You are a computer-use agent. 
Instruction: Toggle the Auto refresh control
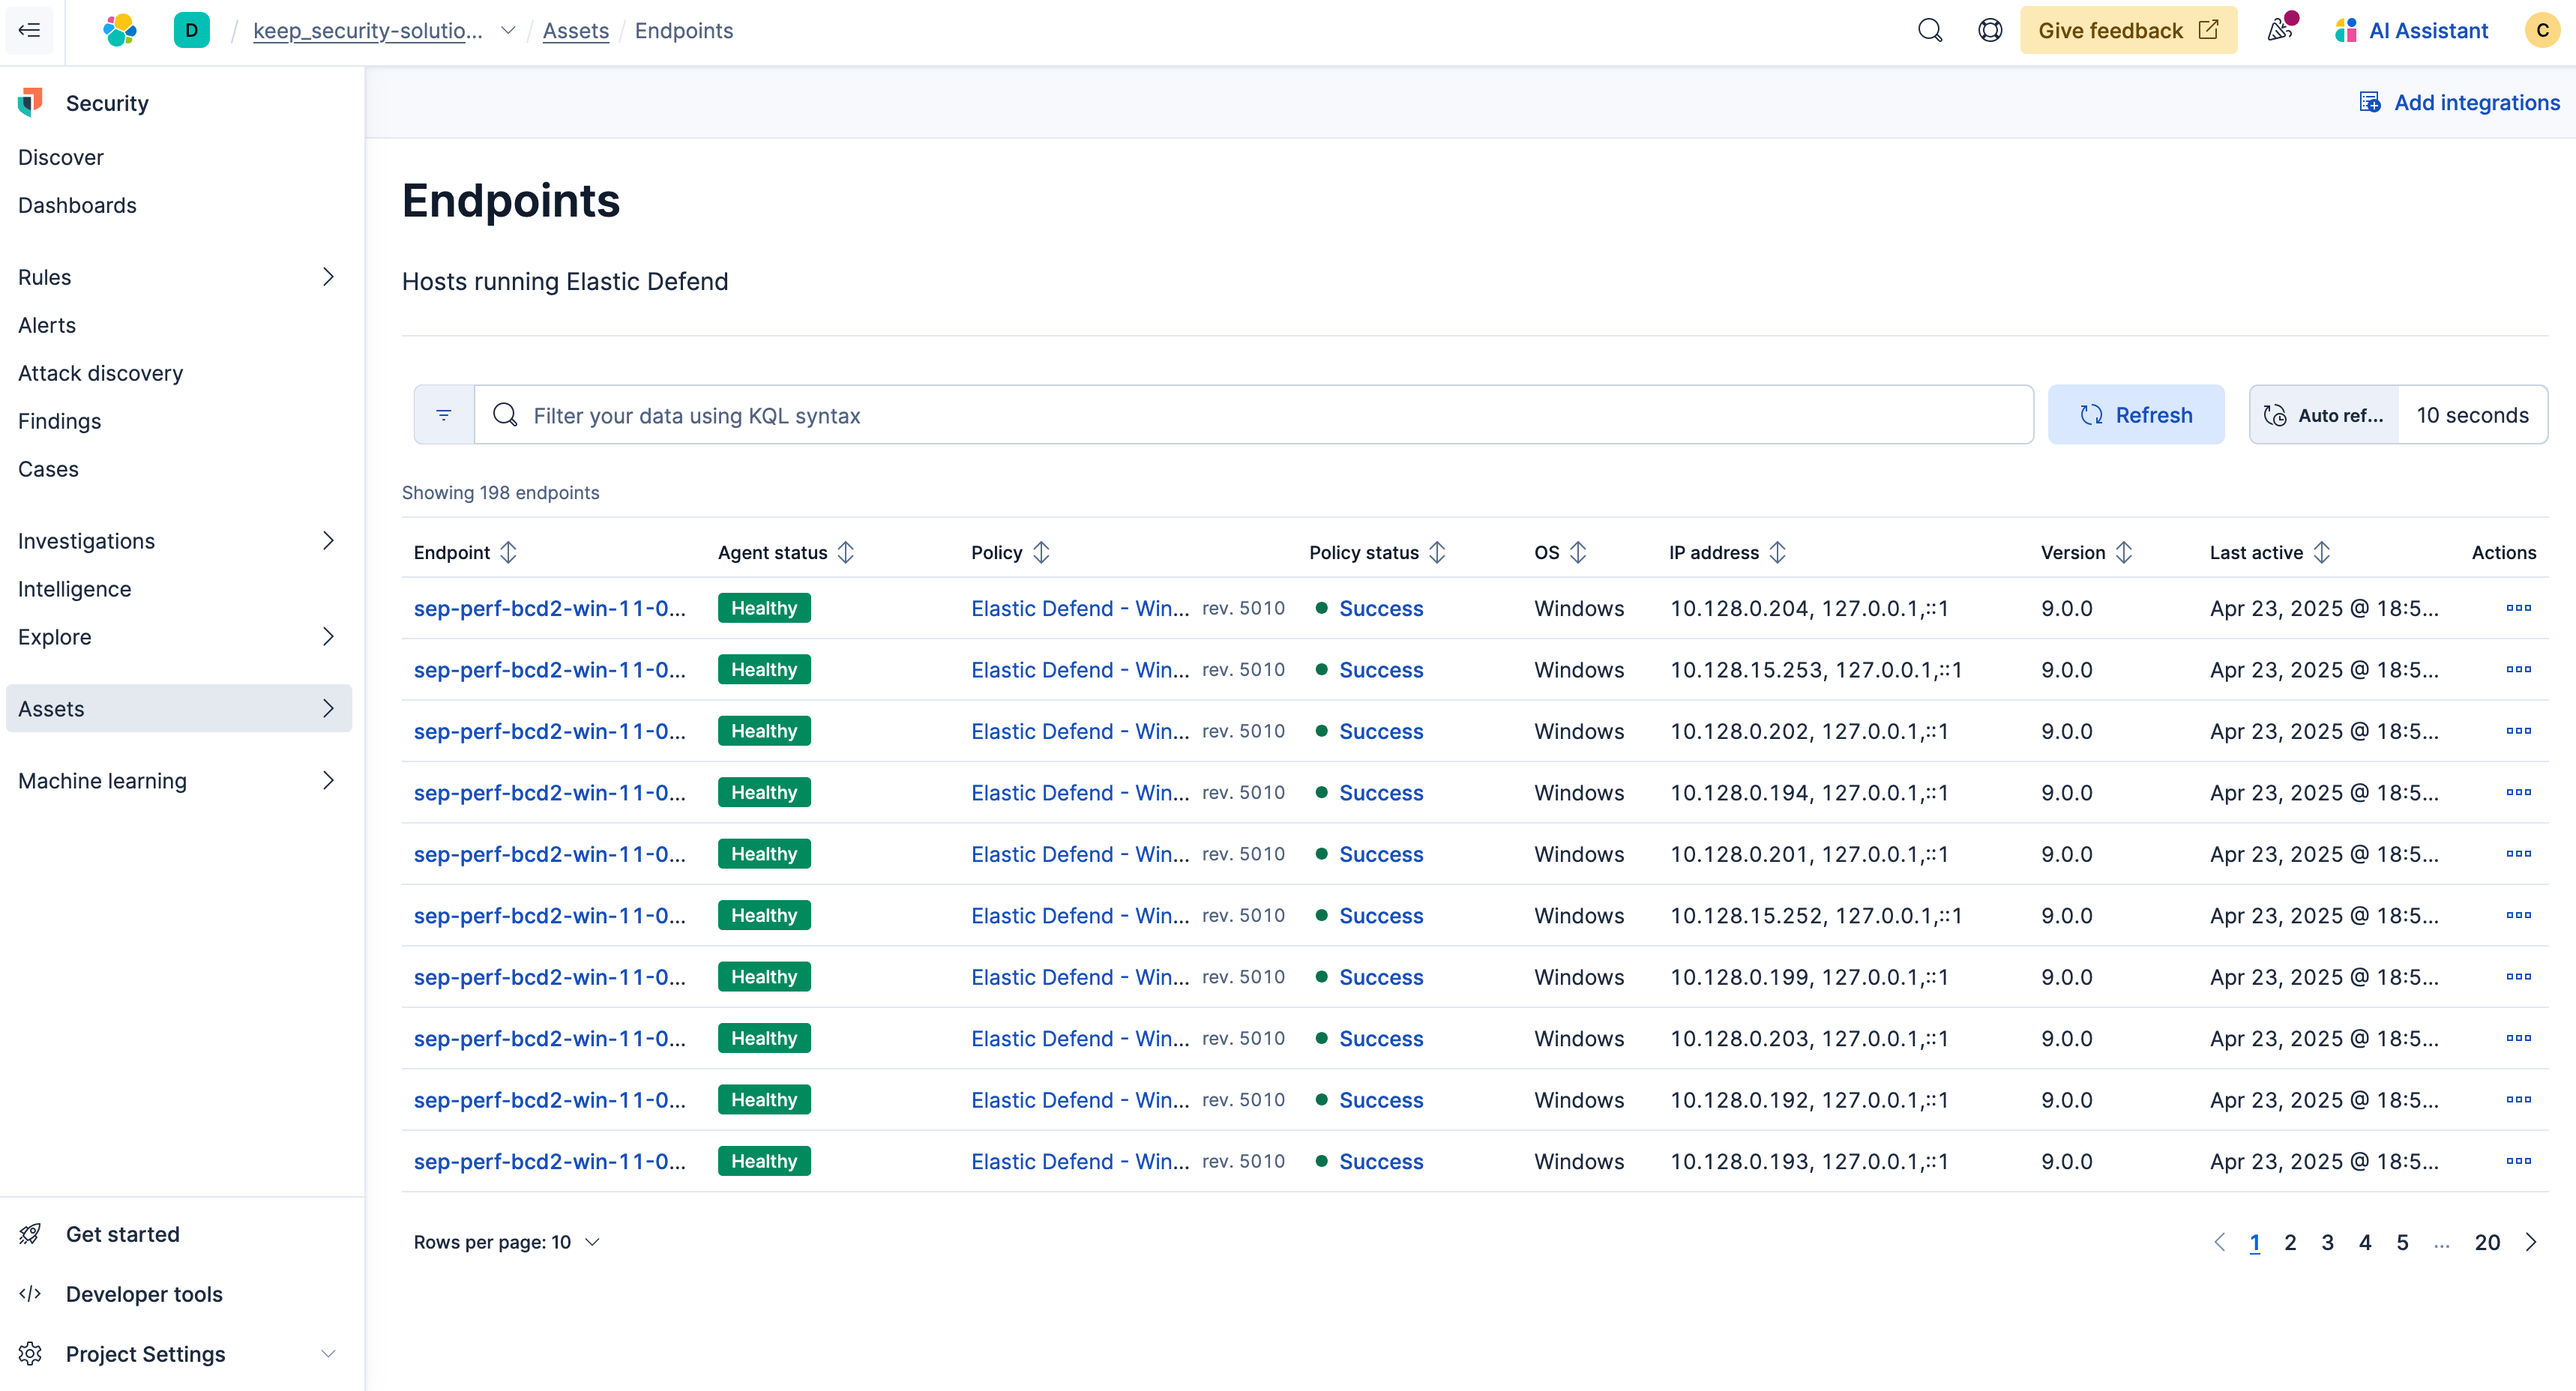coord(2324,415)
